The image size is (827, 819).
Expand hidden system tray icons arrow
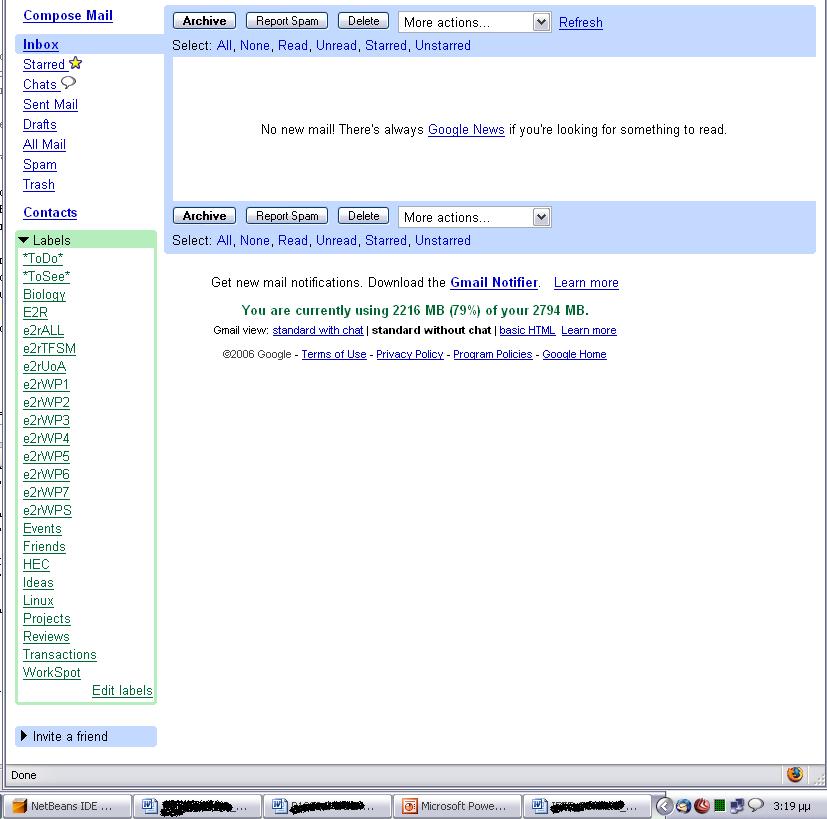point(664,806)
